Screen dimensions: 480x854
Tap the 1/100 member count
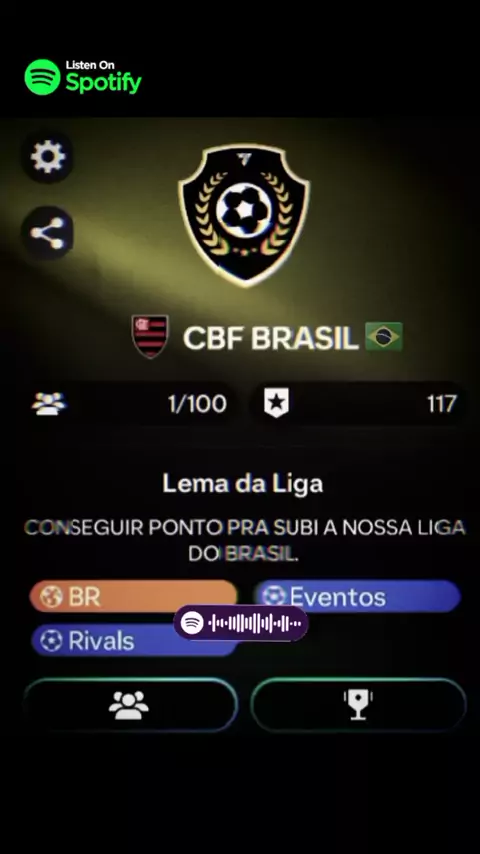(x=197, y=404)
